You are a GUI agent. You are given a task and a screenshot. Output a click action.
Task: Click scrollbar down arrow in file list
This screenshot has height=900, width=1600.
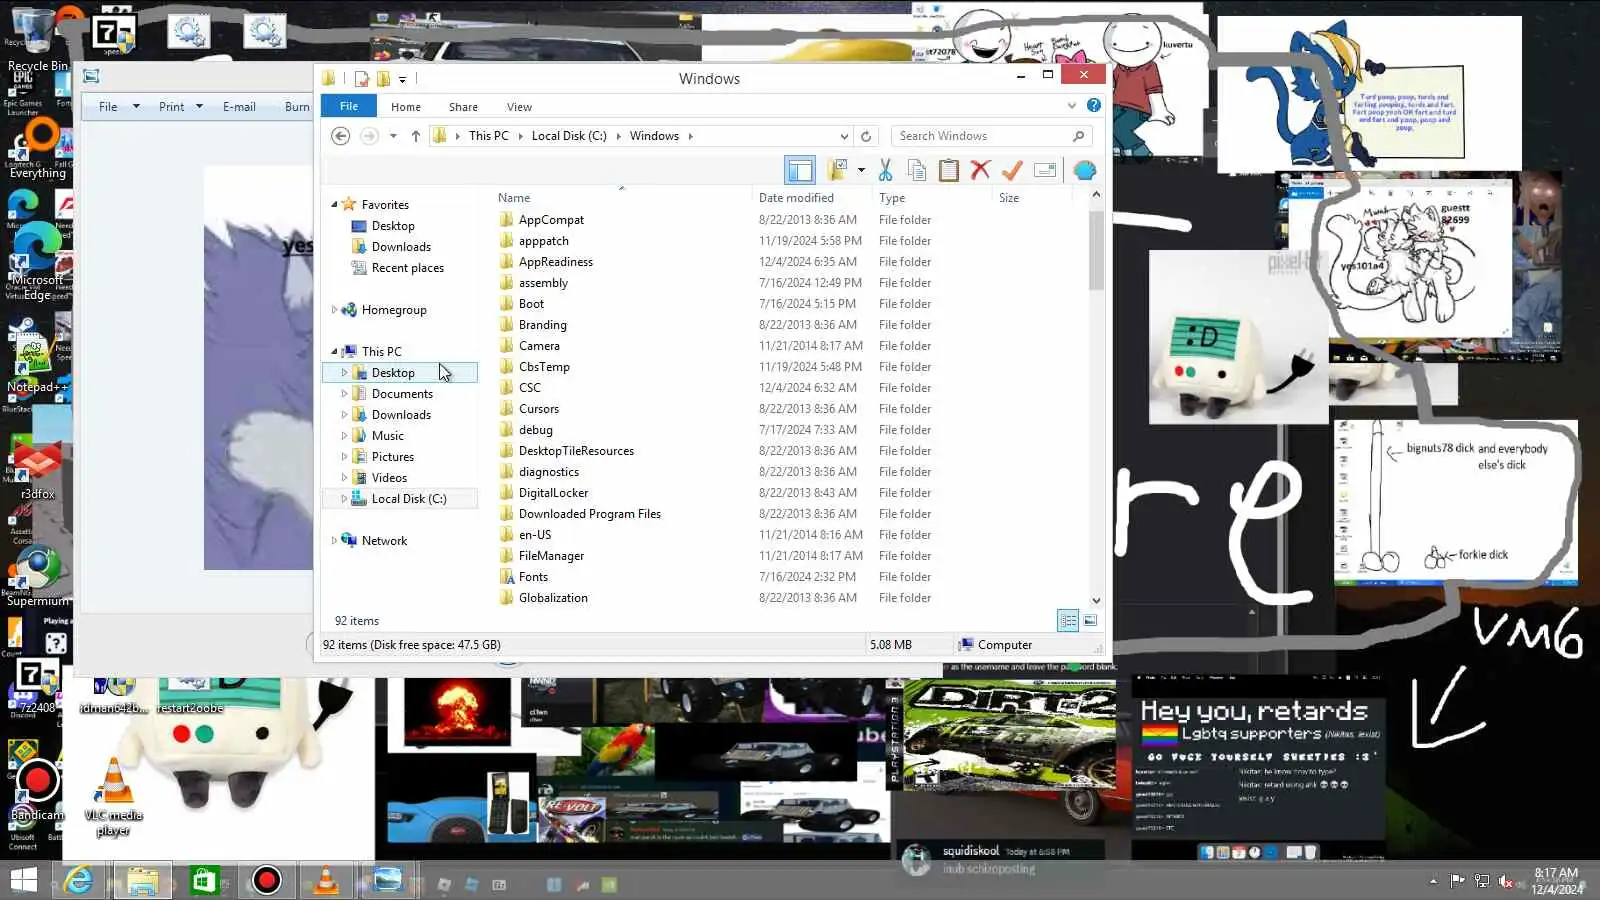click(x=1096, y=600)
